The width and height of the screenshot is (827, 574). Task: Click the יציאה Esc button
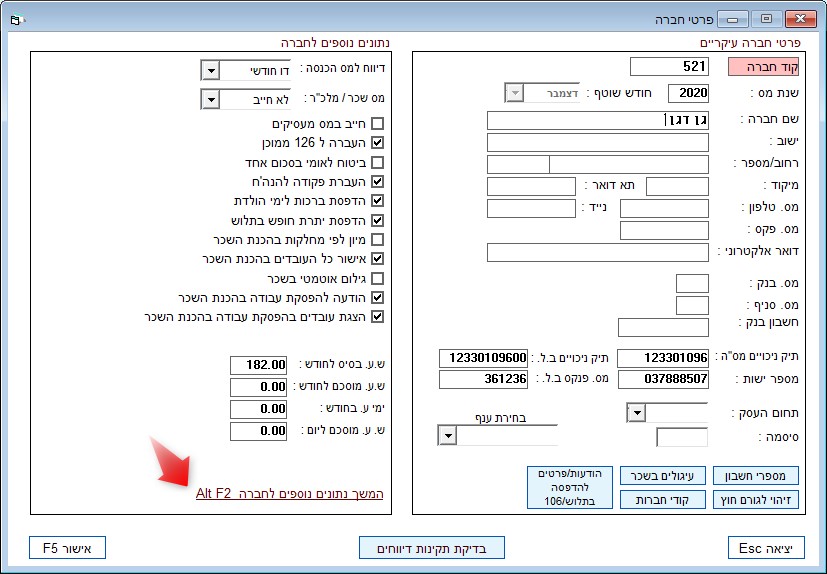[x=766, y=548]
